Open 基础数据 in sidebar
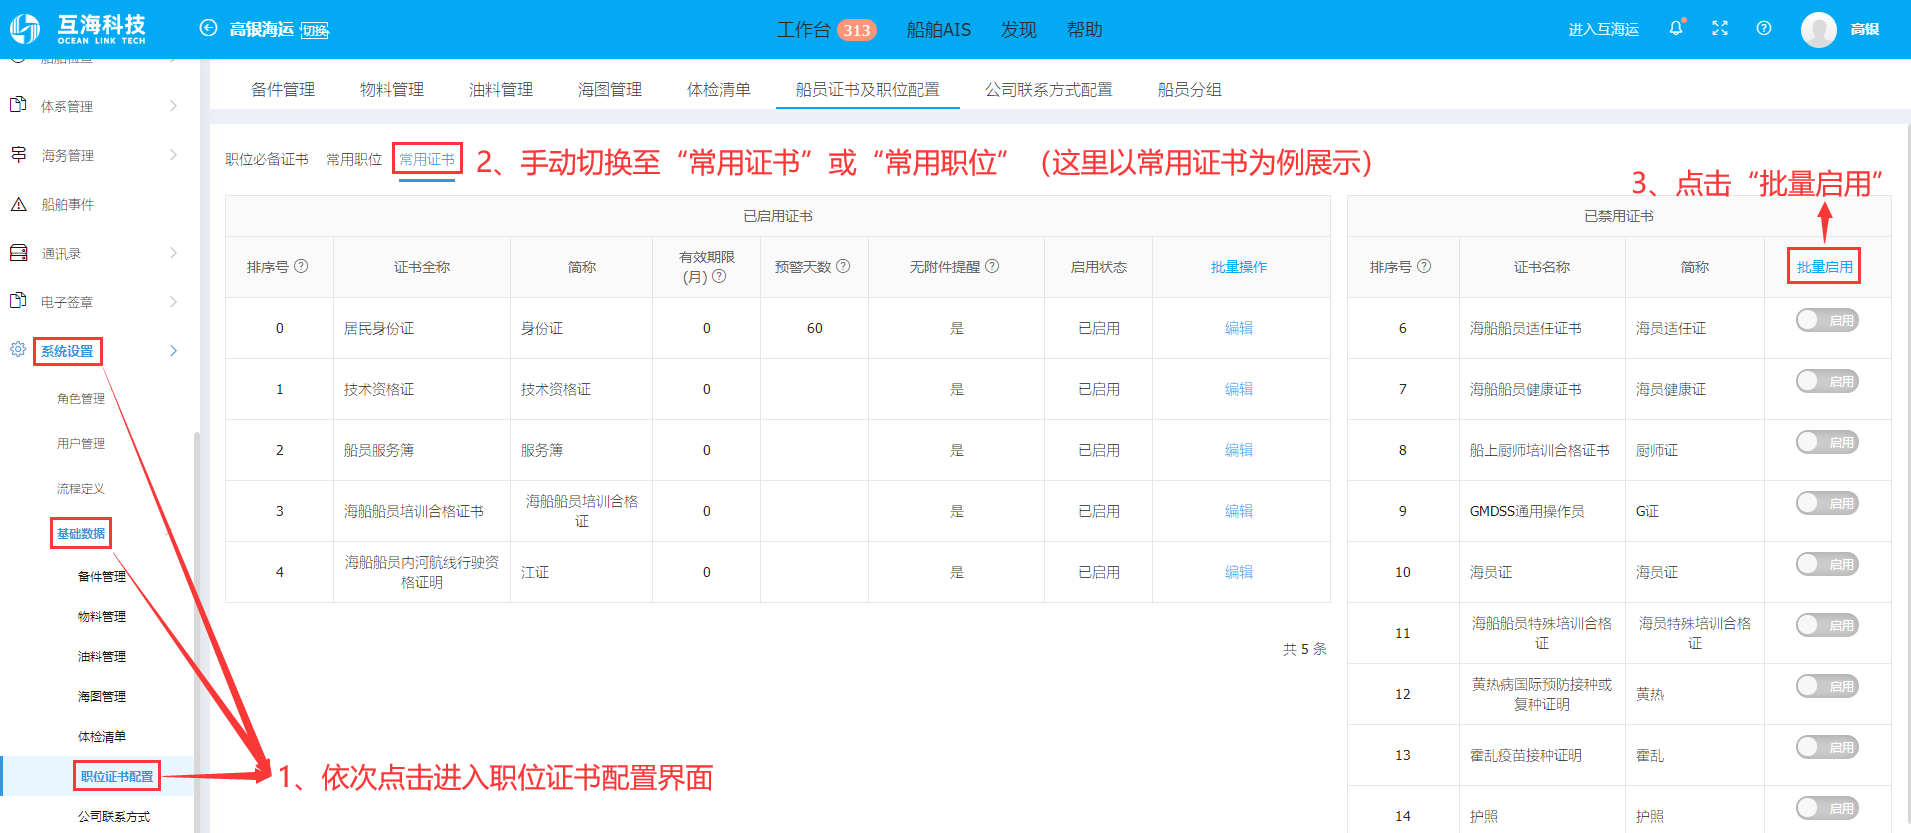1911x833 pixels. (81, 534)
